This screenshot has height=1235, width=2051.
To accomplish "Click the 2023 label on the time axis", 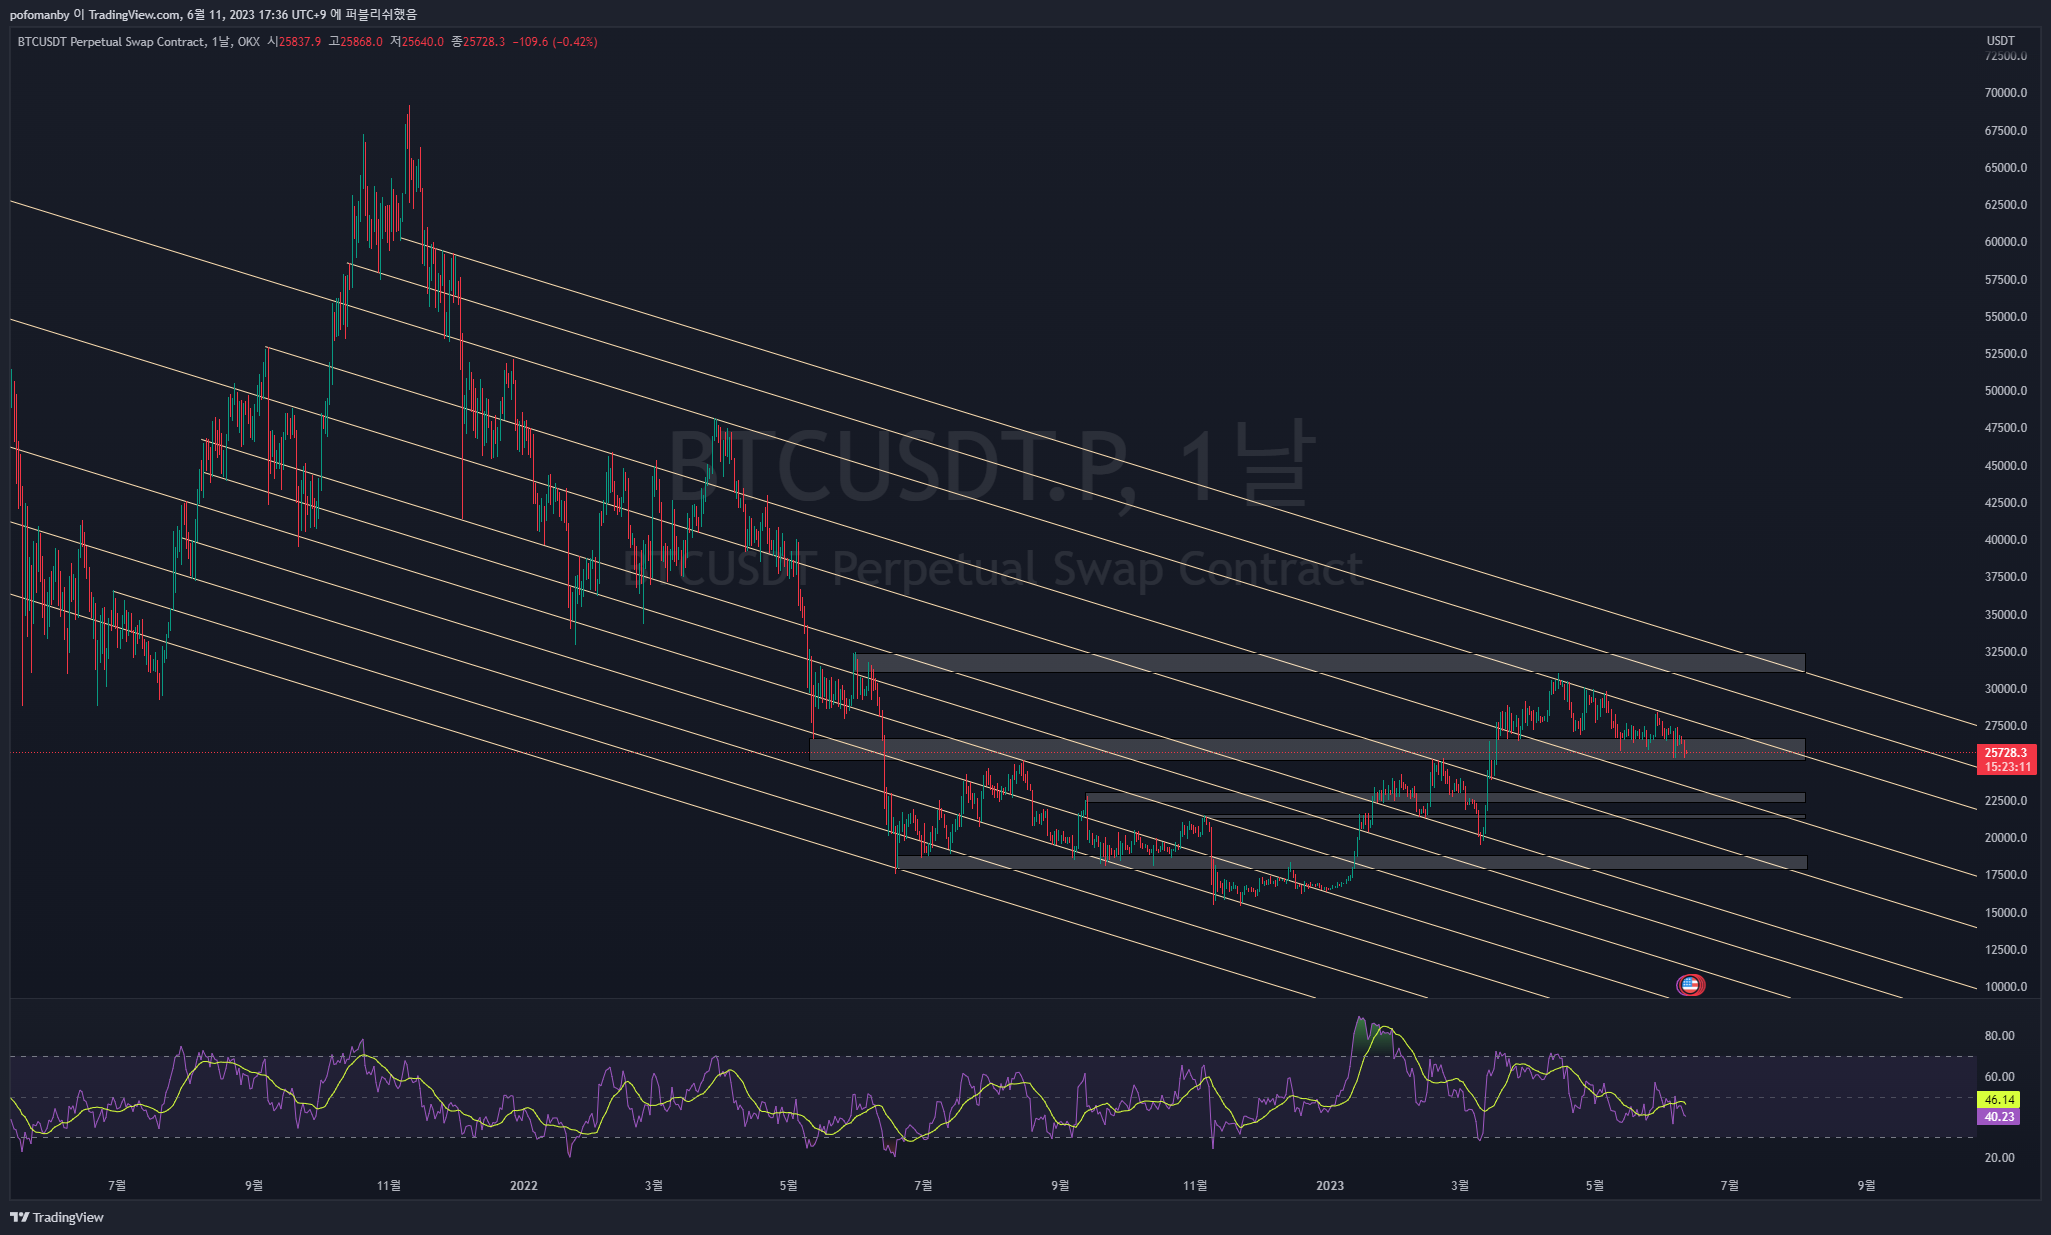I will [1329, 1186].
